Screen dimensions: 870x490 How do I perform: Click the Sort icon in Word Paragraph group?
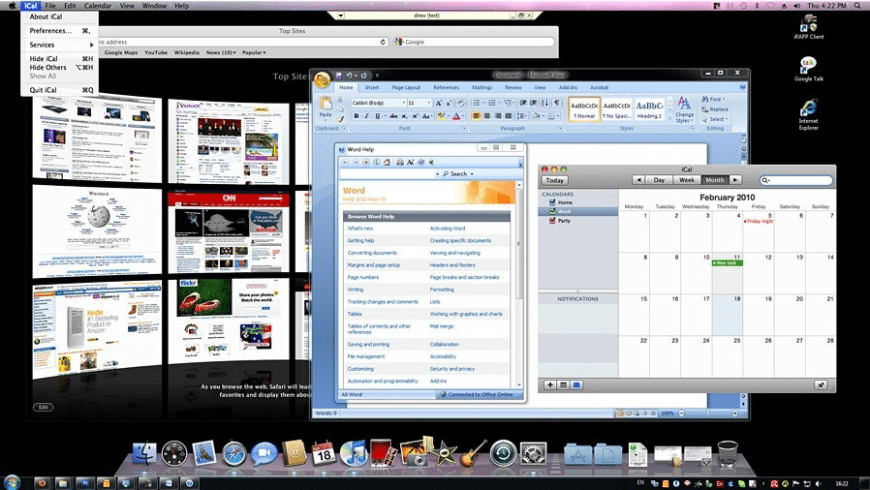pyautogui.click(x=545, y=103)
